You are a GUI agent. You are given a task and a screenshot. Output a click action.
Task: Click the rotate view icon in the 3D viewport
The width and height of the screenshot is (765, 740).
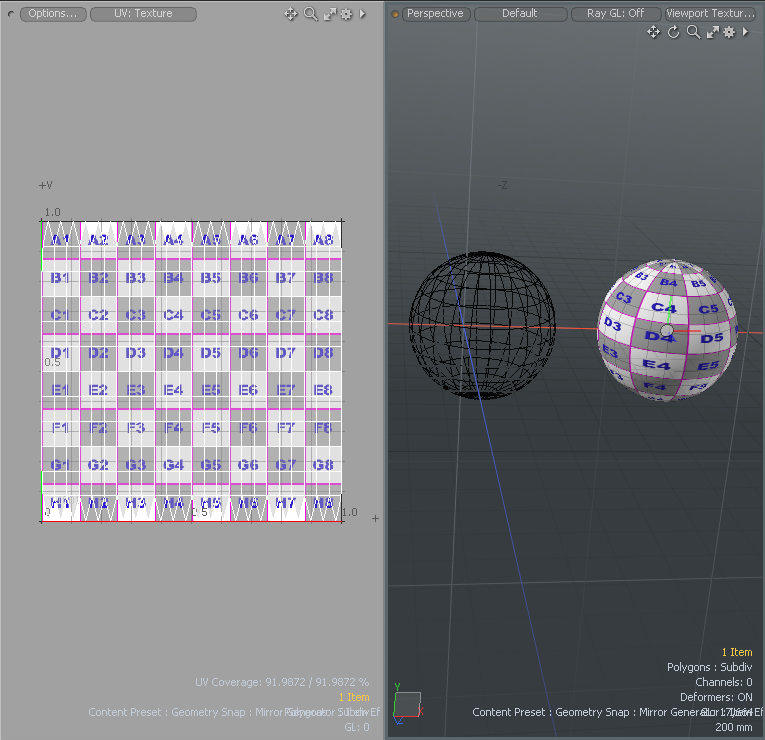coord(673,32)
